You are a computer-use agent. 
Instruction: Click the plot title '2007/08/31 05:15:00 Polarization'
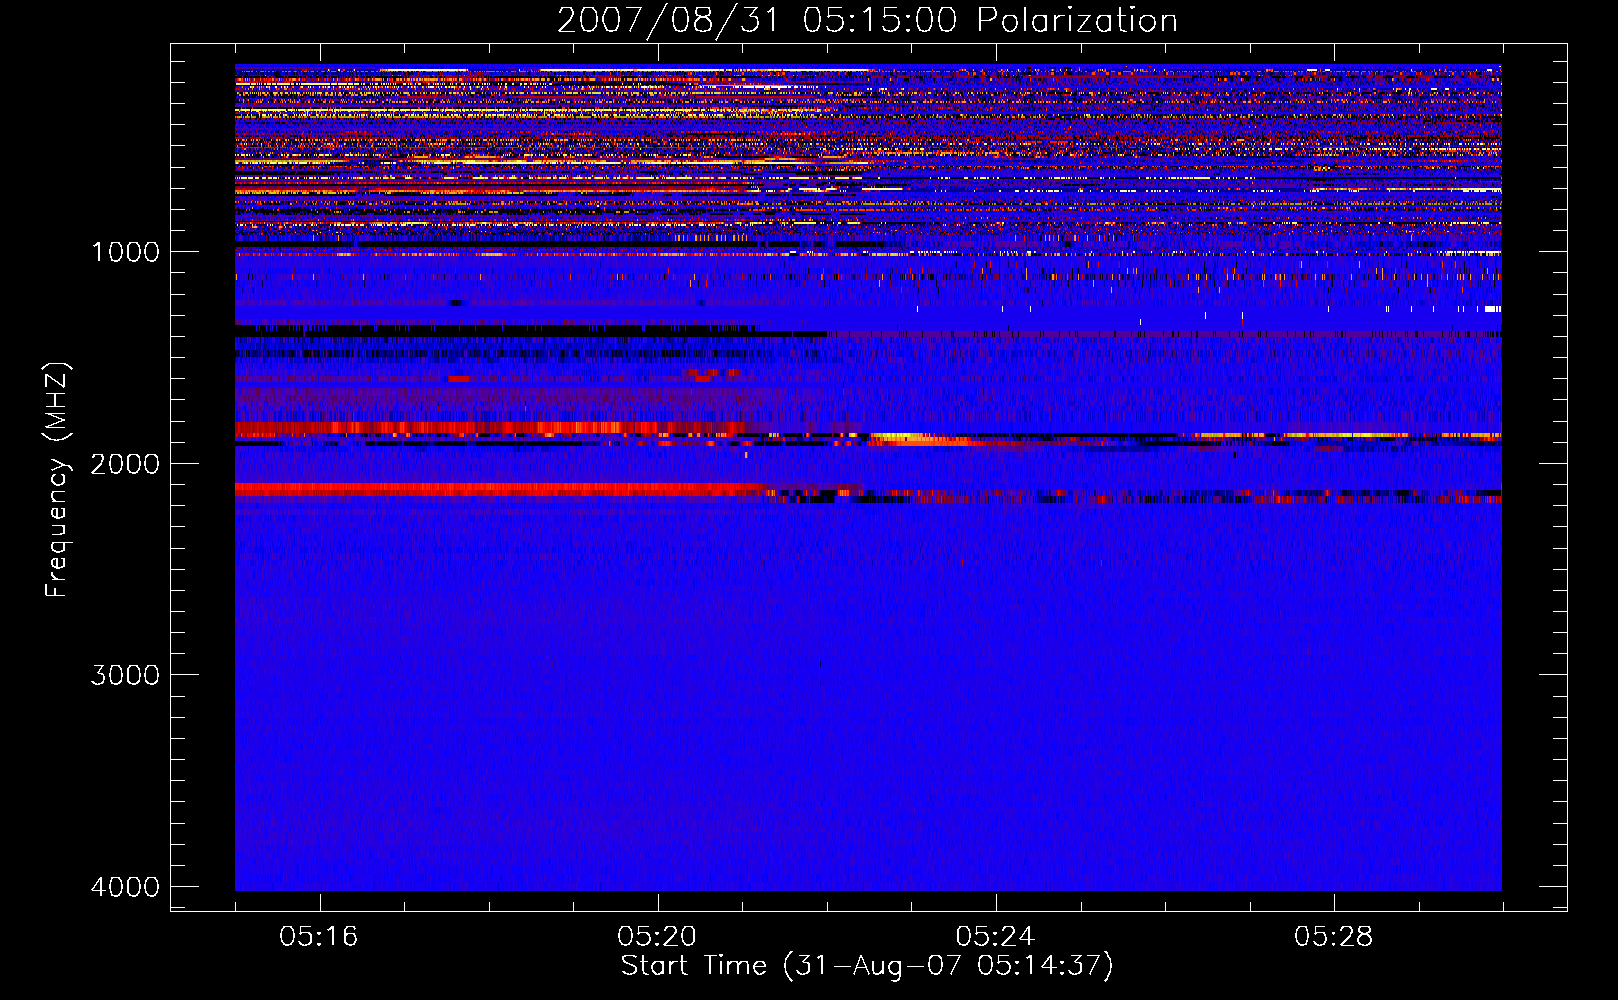(x=867, y=20)
